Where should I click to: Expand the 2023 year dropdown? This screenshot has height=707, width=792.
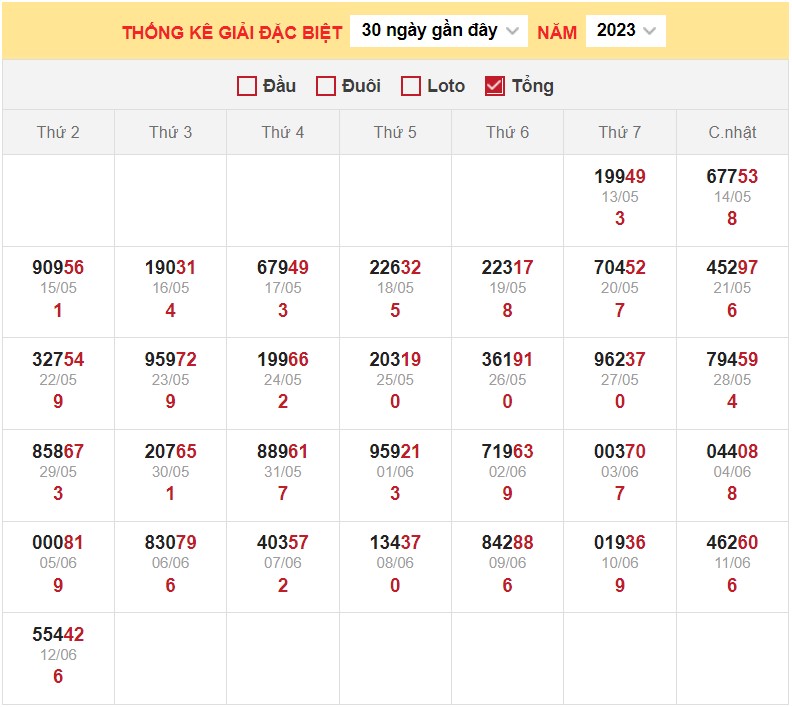click(x=625, y=31)
